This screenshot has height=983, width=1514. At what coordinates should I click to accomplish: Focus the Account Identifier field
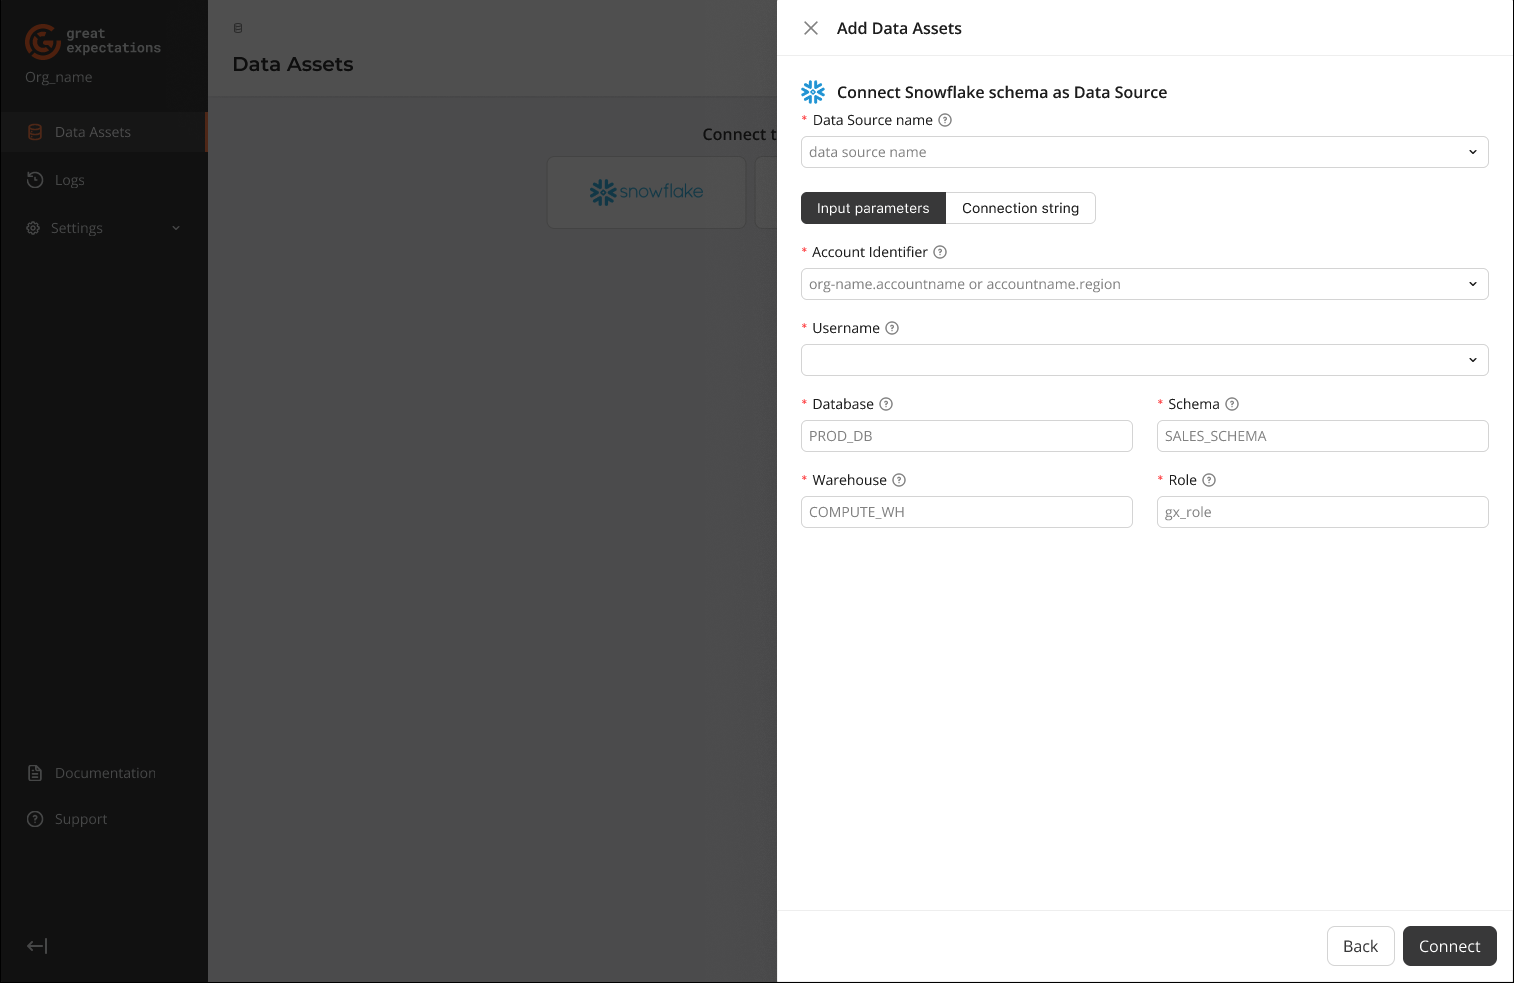coord(1144,284)
